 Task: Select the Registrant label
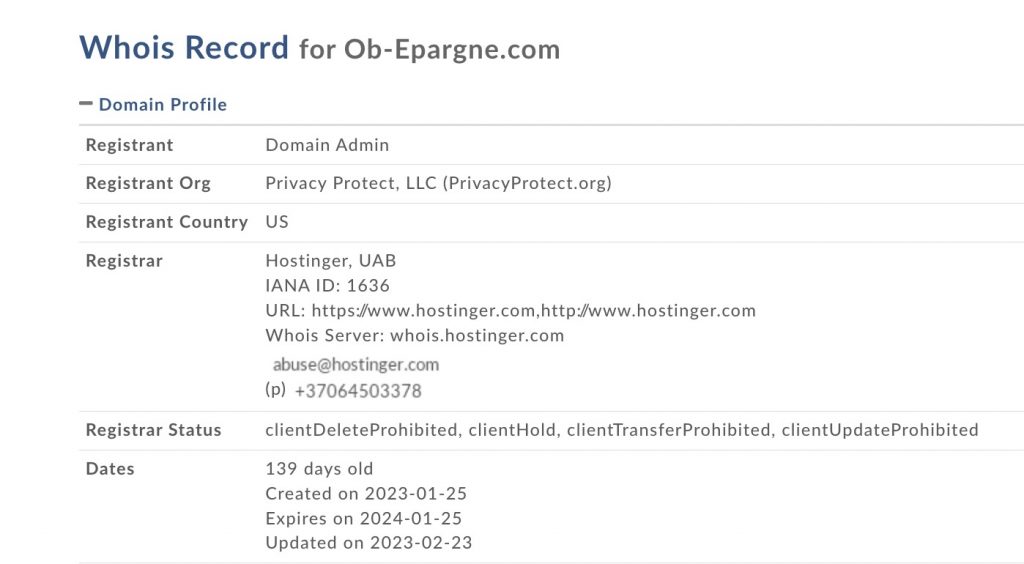point(129,145)
